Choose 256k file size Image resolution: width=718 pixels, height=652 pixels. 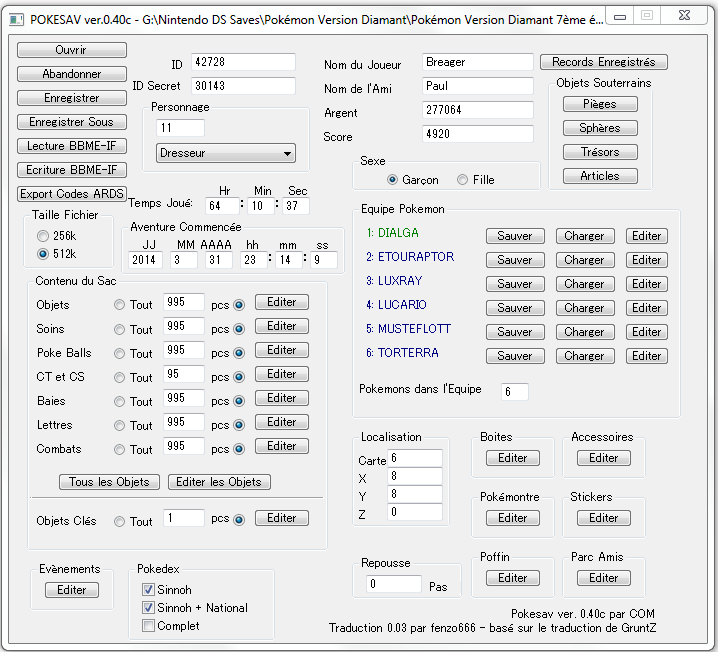pos(43,236)
